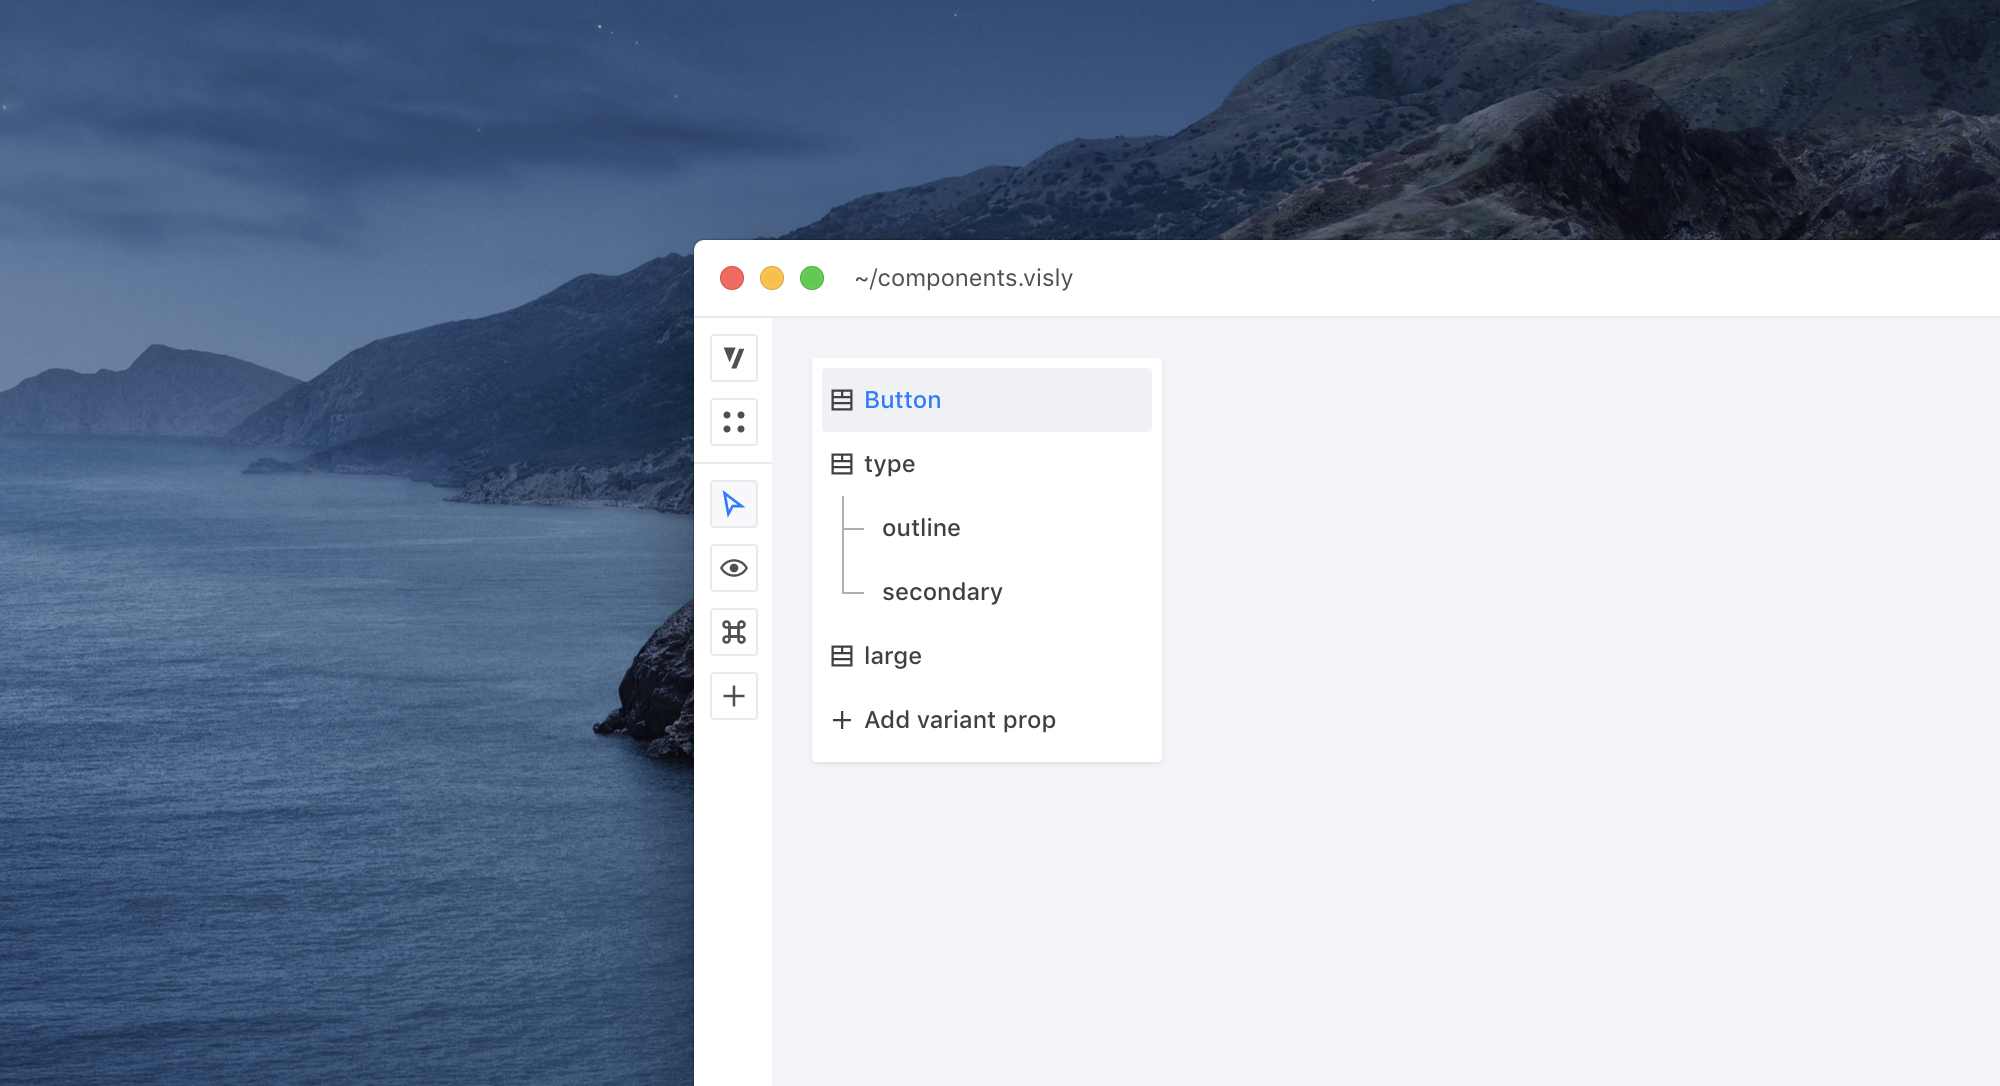Select the pointer cursor tool
The width and height of the screenshot is (2000, 1086).
click(734, 504)
